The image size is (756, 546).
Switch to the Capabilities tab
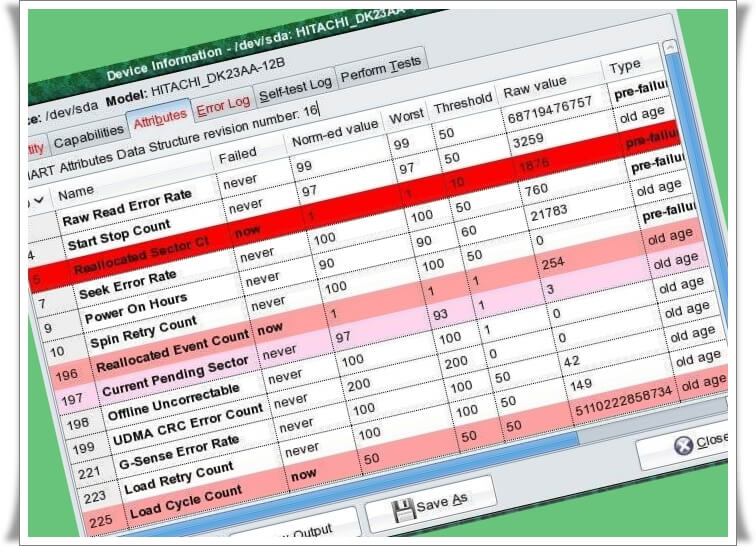coord(88,136)
